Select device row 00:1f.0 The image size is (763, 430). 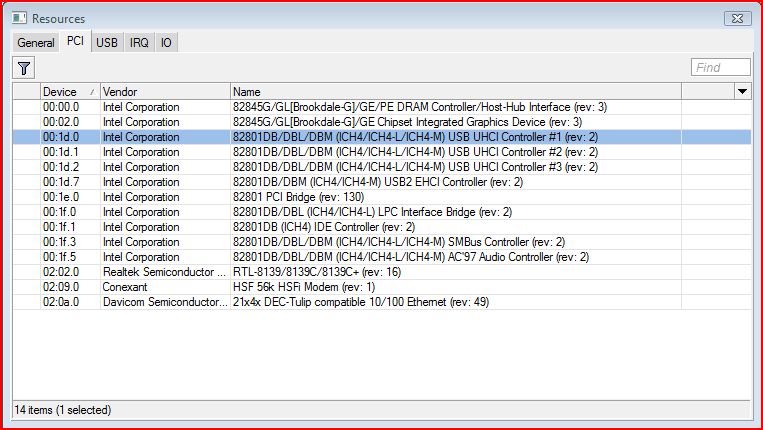tap(382, 212)
